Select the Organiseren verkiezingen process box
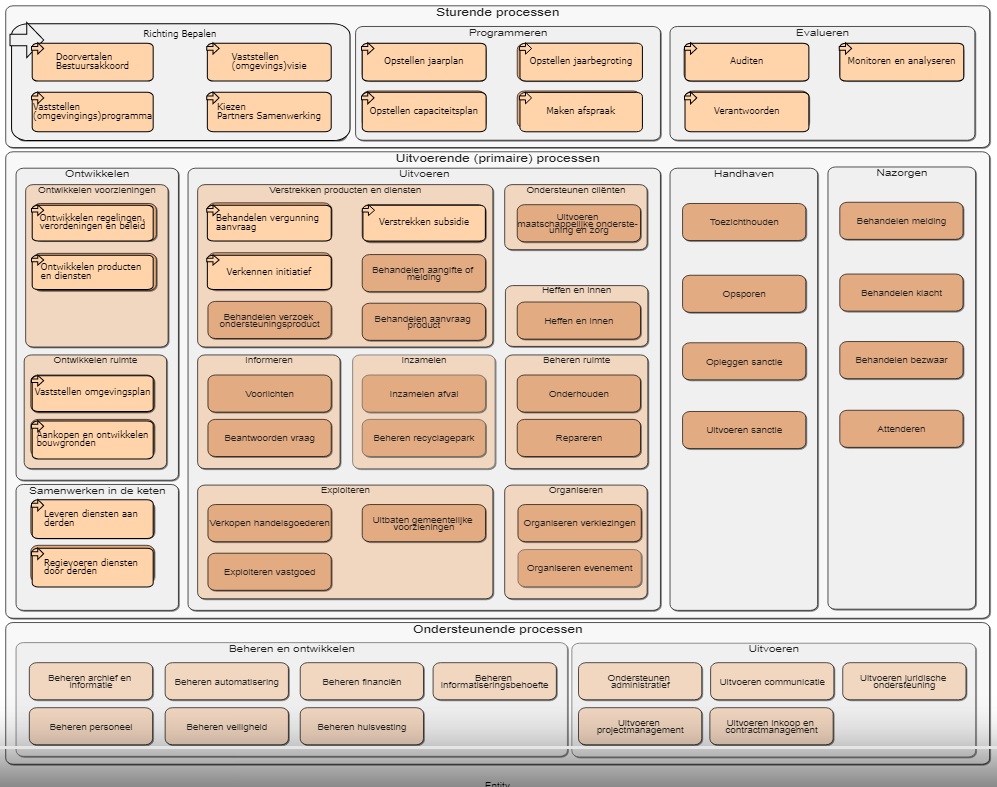 pos(579,523)
